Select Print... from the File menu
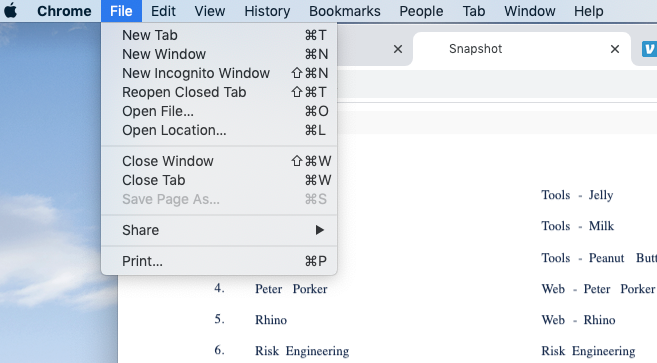This screenshot has width=657, height=363. coord(219,261)
